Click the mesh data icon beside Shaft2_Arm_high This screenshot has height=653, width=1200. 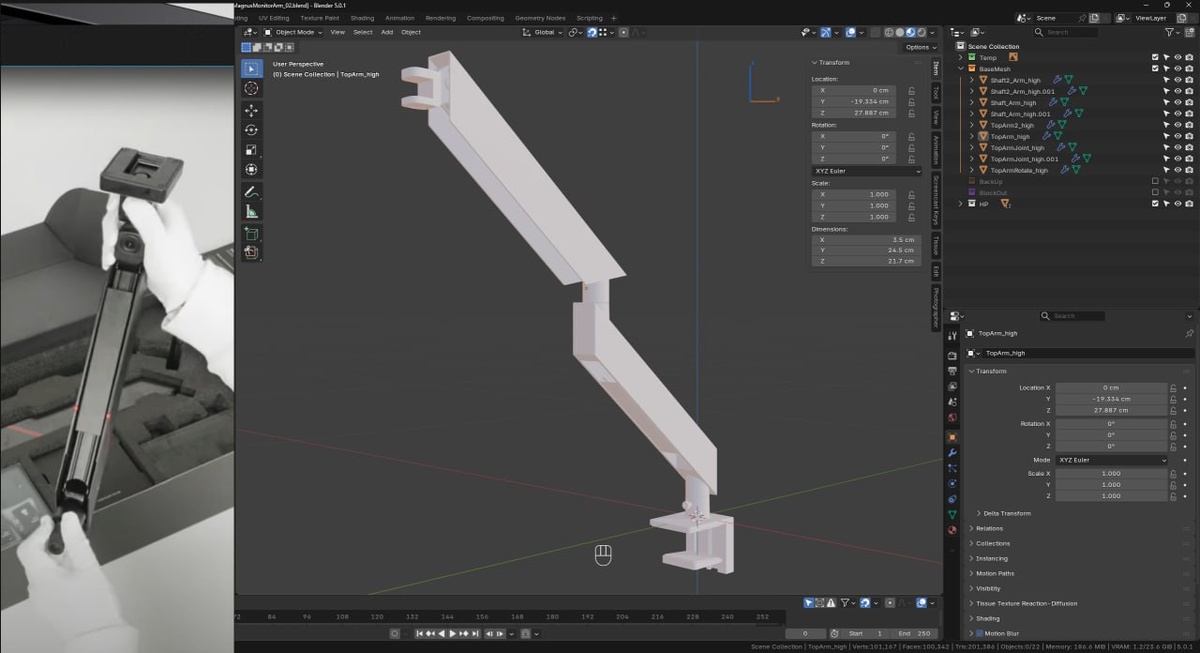pos(1067,80)
